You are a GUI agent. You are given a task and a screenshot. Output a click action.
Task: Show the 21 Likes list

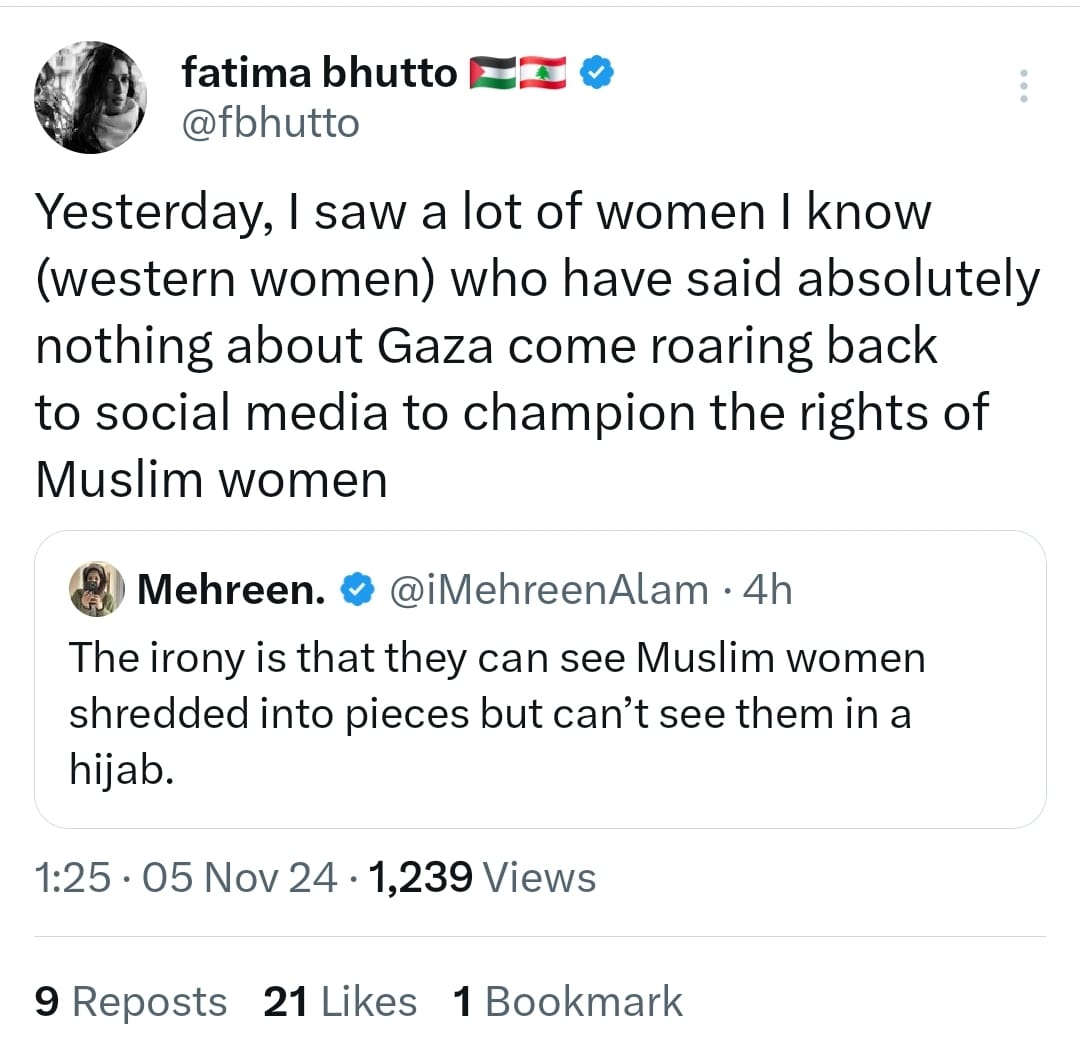[340, 1001]
